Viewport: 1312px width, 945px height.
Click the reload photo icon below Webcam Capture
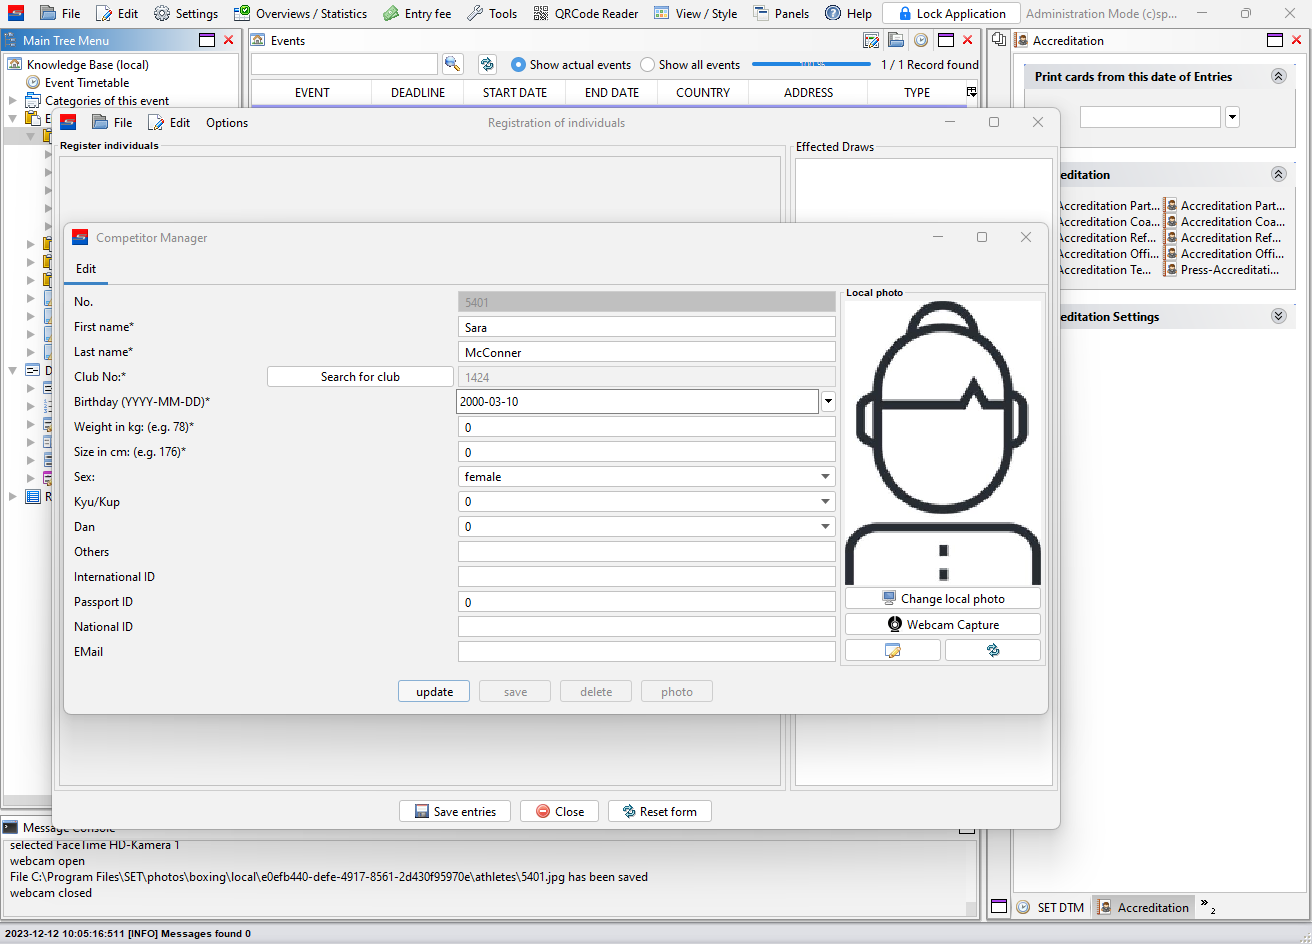point(992,650)
